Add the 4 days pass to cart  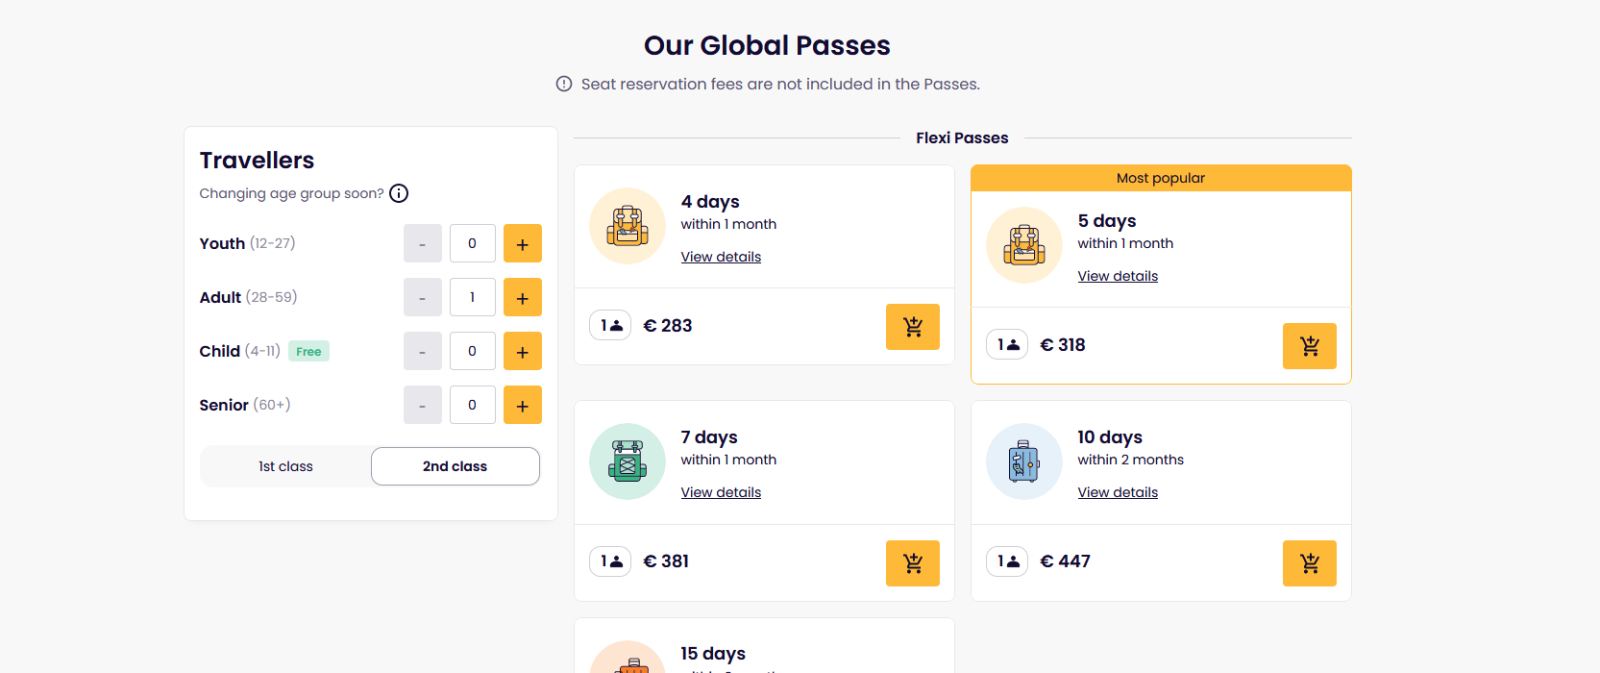(912, 327)
